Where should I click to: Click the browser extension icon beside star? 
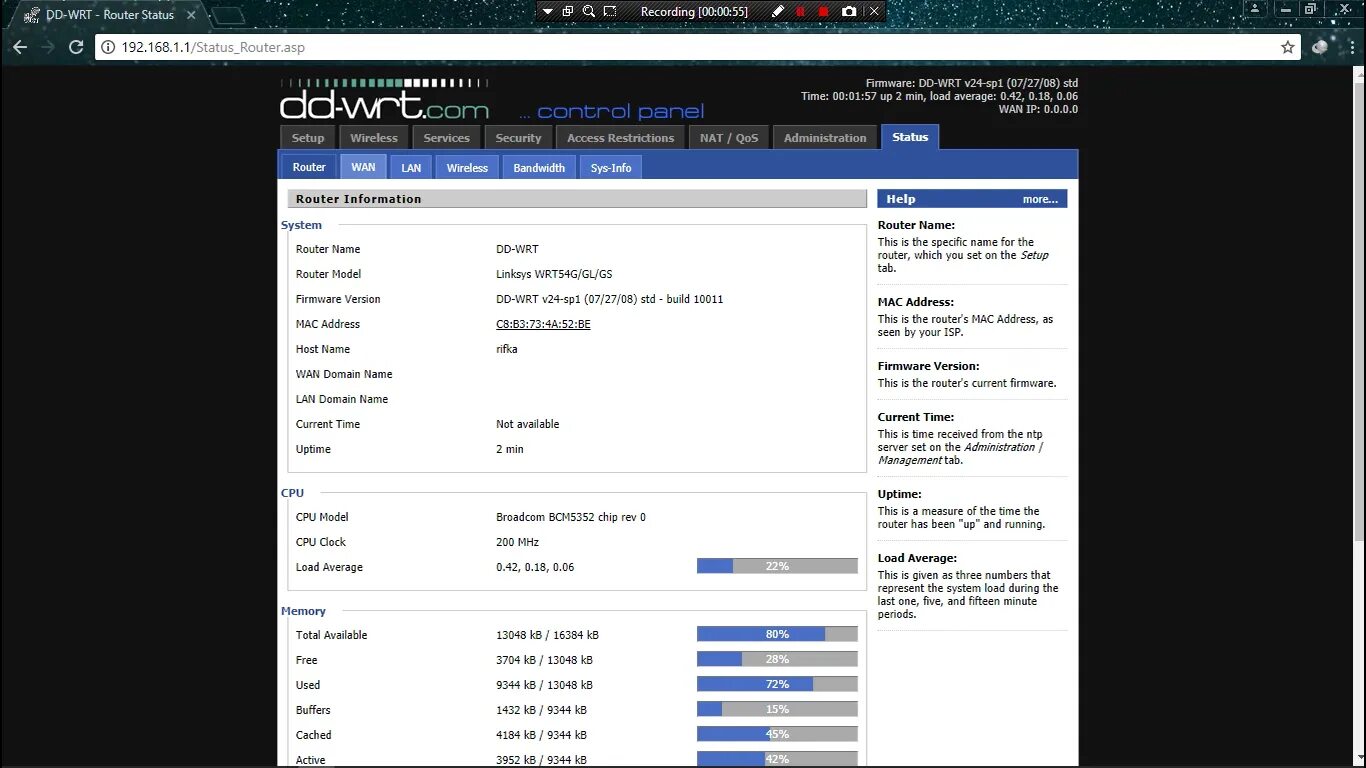point(1320,47)
